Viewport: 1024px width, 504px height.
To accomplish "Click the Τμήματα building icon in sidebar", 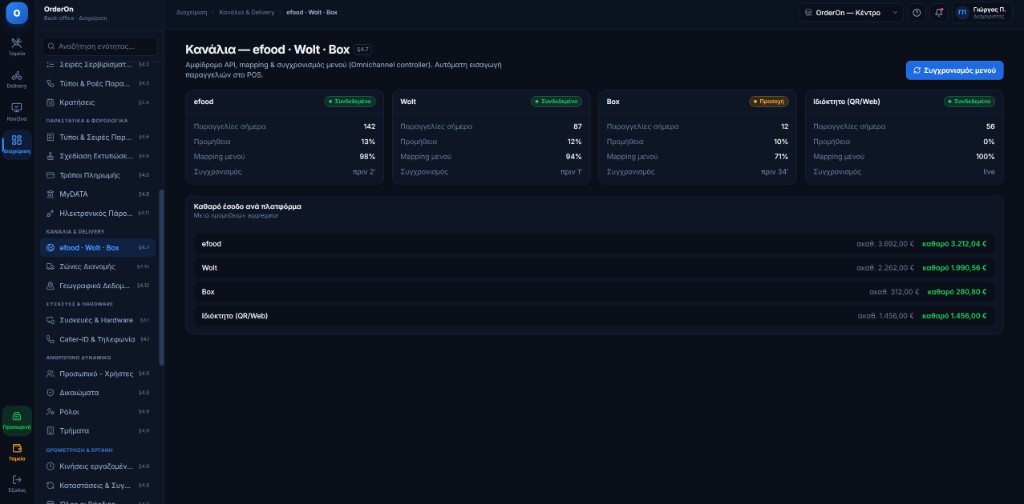I will [50, 431].
